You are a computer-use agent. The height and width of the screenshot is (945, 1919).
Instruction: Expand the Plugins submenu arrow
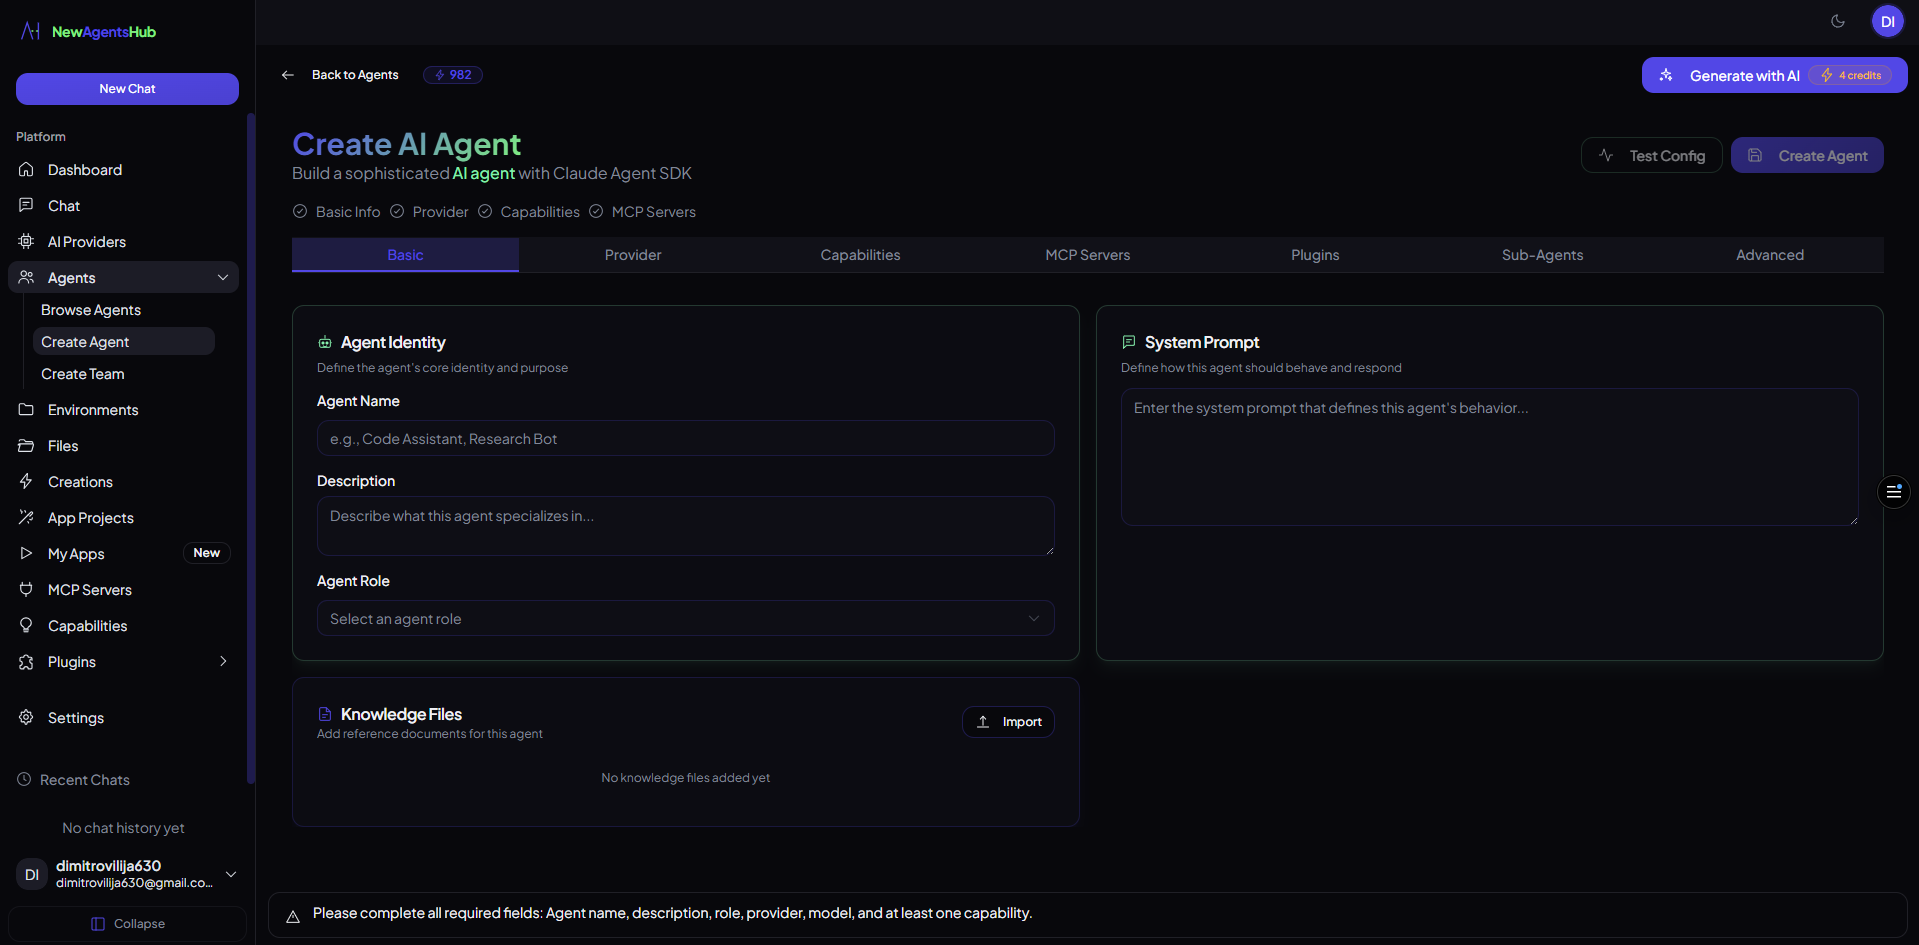coord(223,662)
